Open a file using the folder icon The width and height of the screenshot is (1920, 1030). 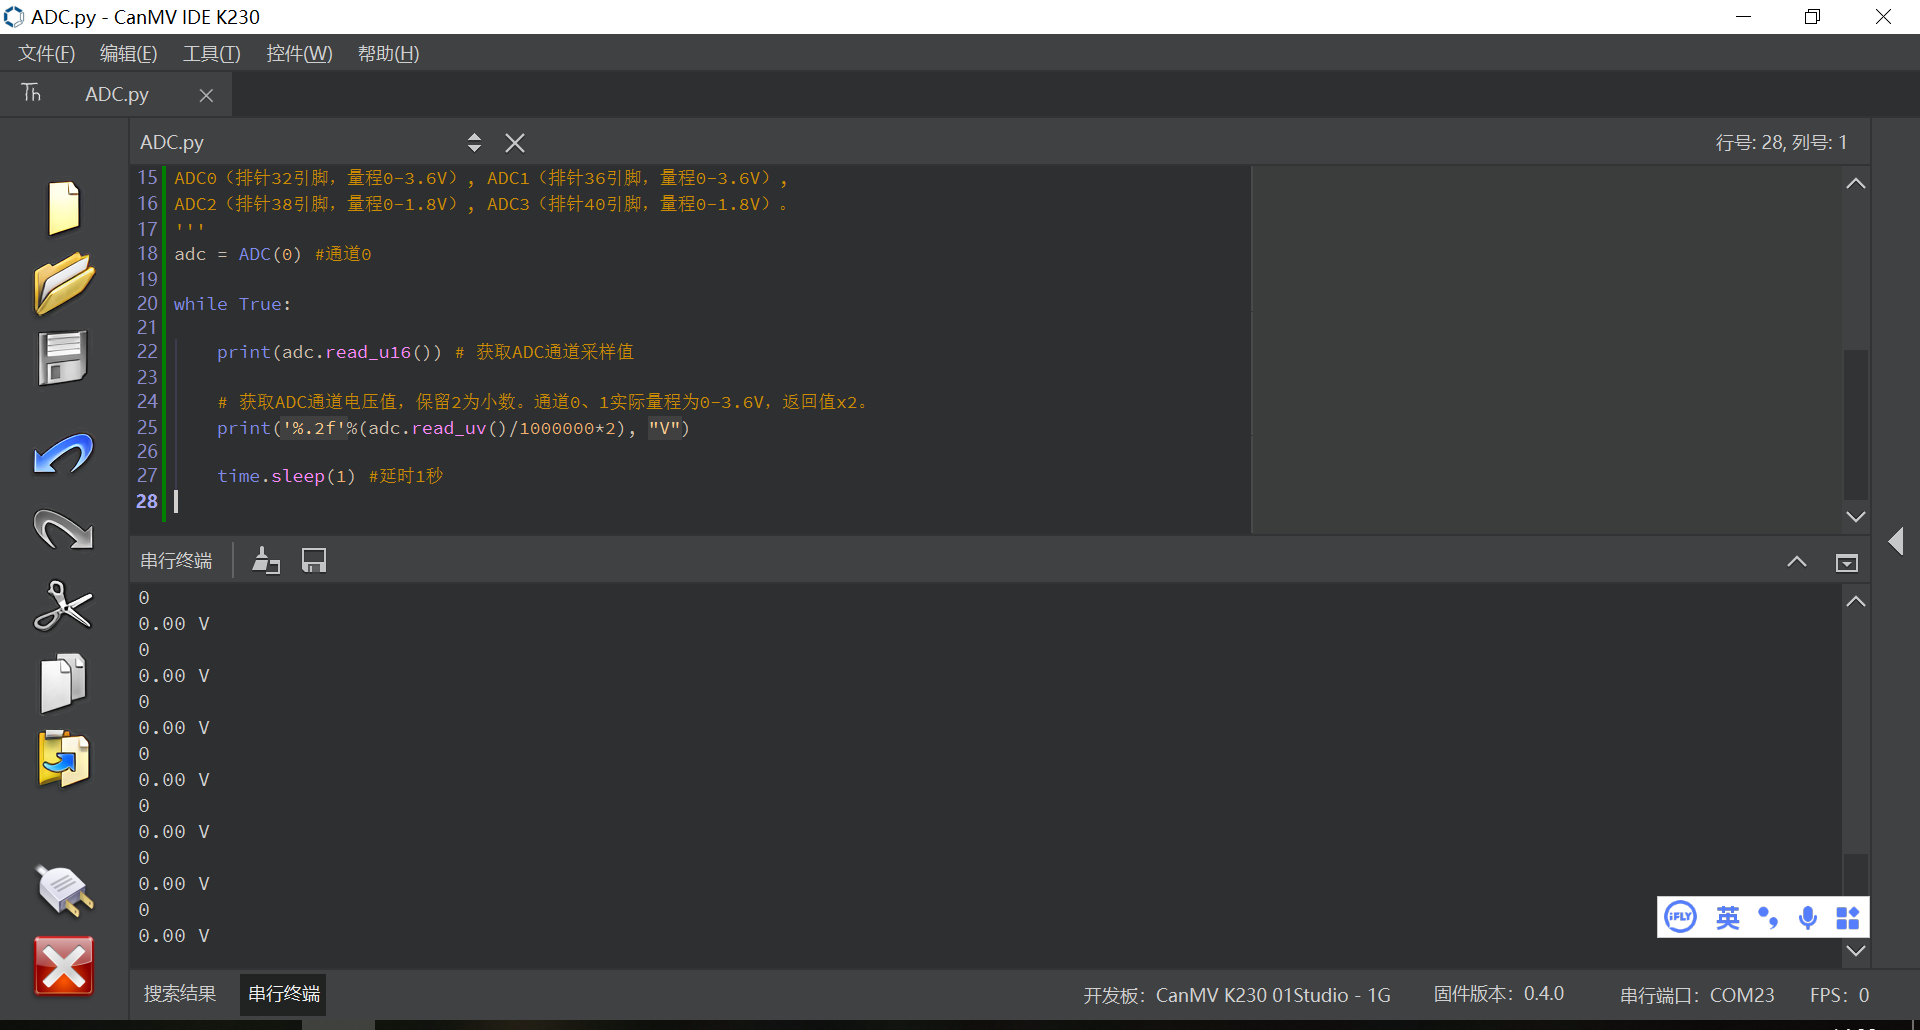pyautogui.click(x=64, y=284)
